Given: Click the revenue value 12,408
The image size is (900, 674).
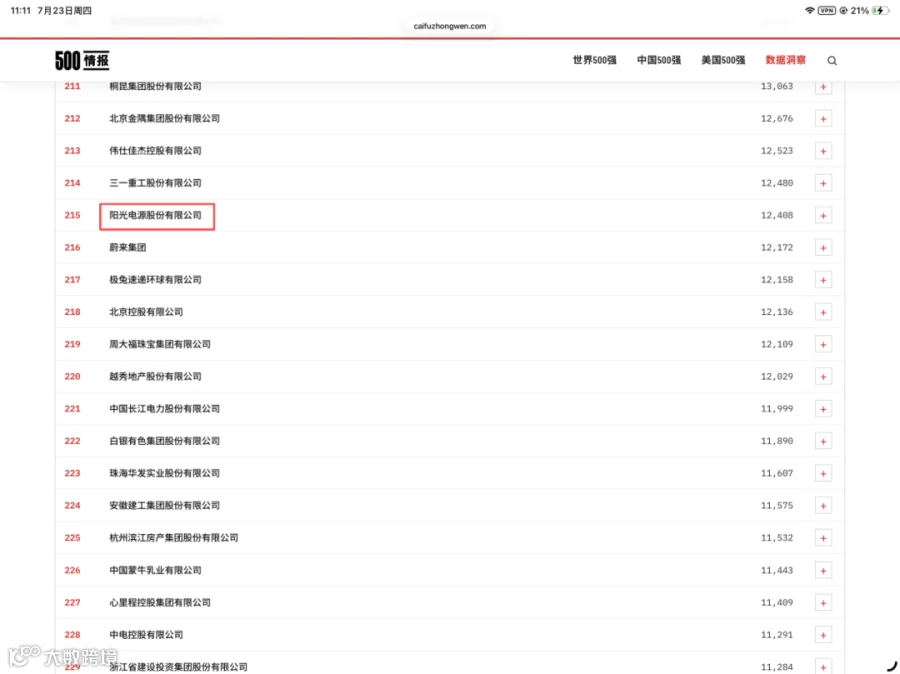Looking at the screenshot, I should click(777, 215).
